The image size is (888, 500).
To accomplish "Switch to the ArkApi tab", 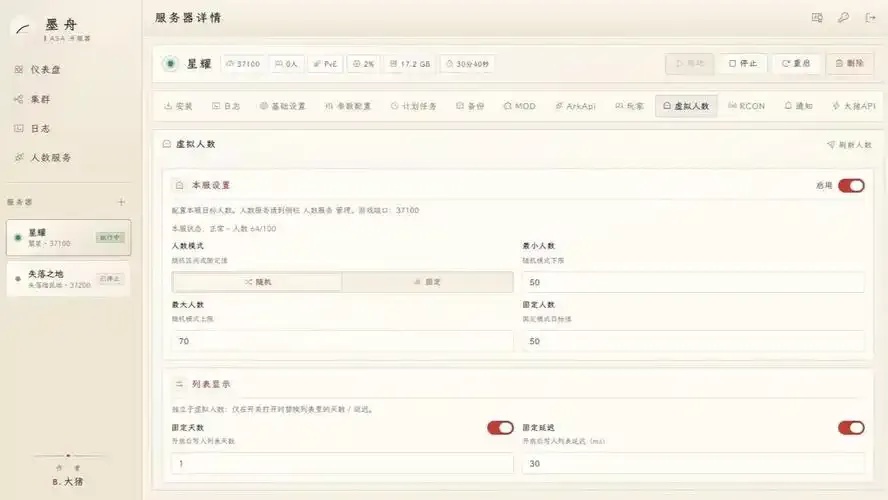I will pos(575,106).
